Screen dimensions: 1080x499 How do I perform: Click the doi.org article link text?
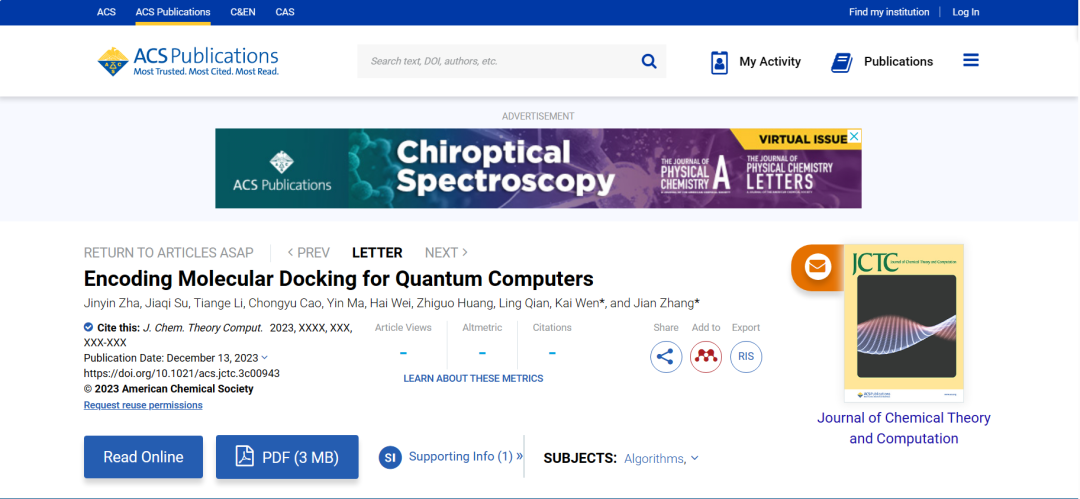click(x=182, y=374)
